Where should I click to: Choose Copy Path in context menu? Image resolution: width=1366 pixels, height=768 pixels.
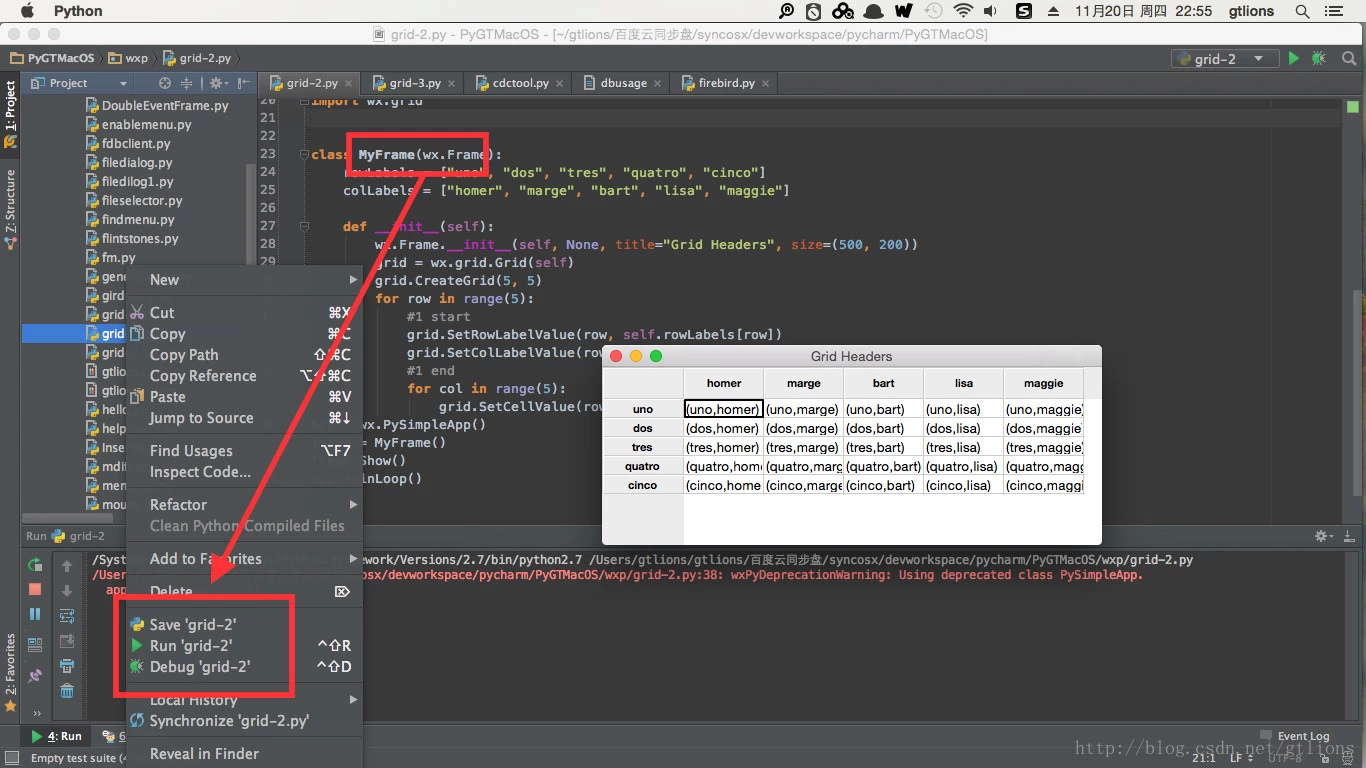[242, 355]
